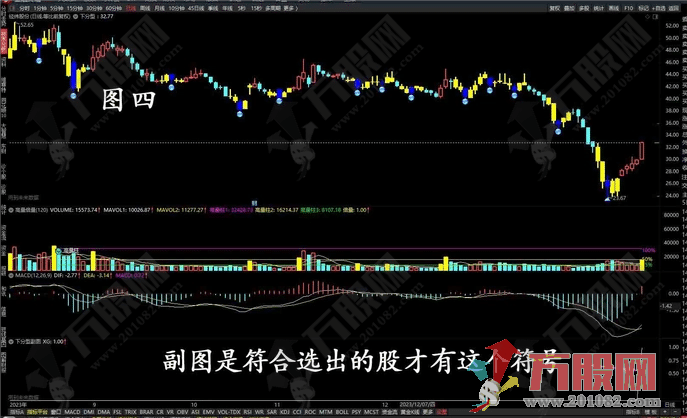The height and width of the screenshot is (418, 687).
Task: Add the stock with +自选
Action: (659, 8)
